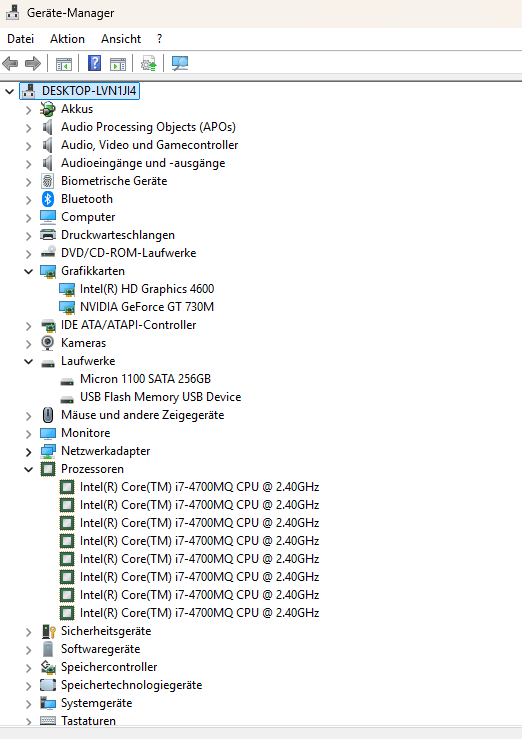This screenshot has height=739, width=522.
Task: Click the IDE ATA/ATAPI-Controller icon
Action: (48, 325)
